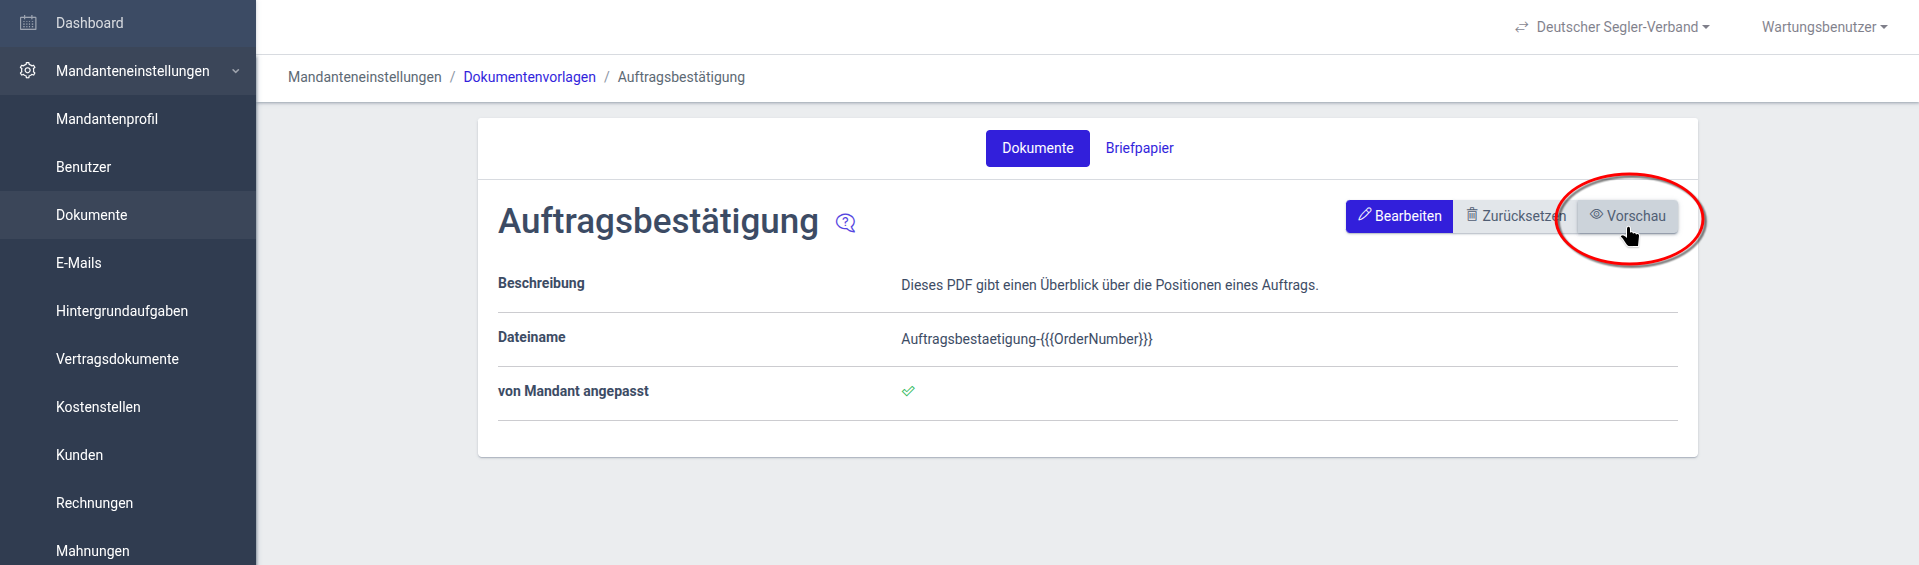This screenshot has width=1919, height=565.
Task: Navigate to E-Mails in sidebar
Action: tap(79, 263)
